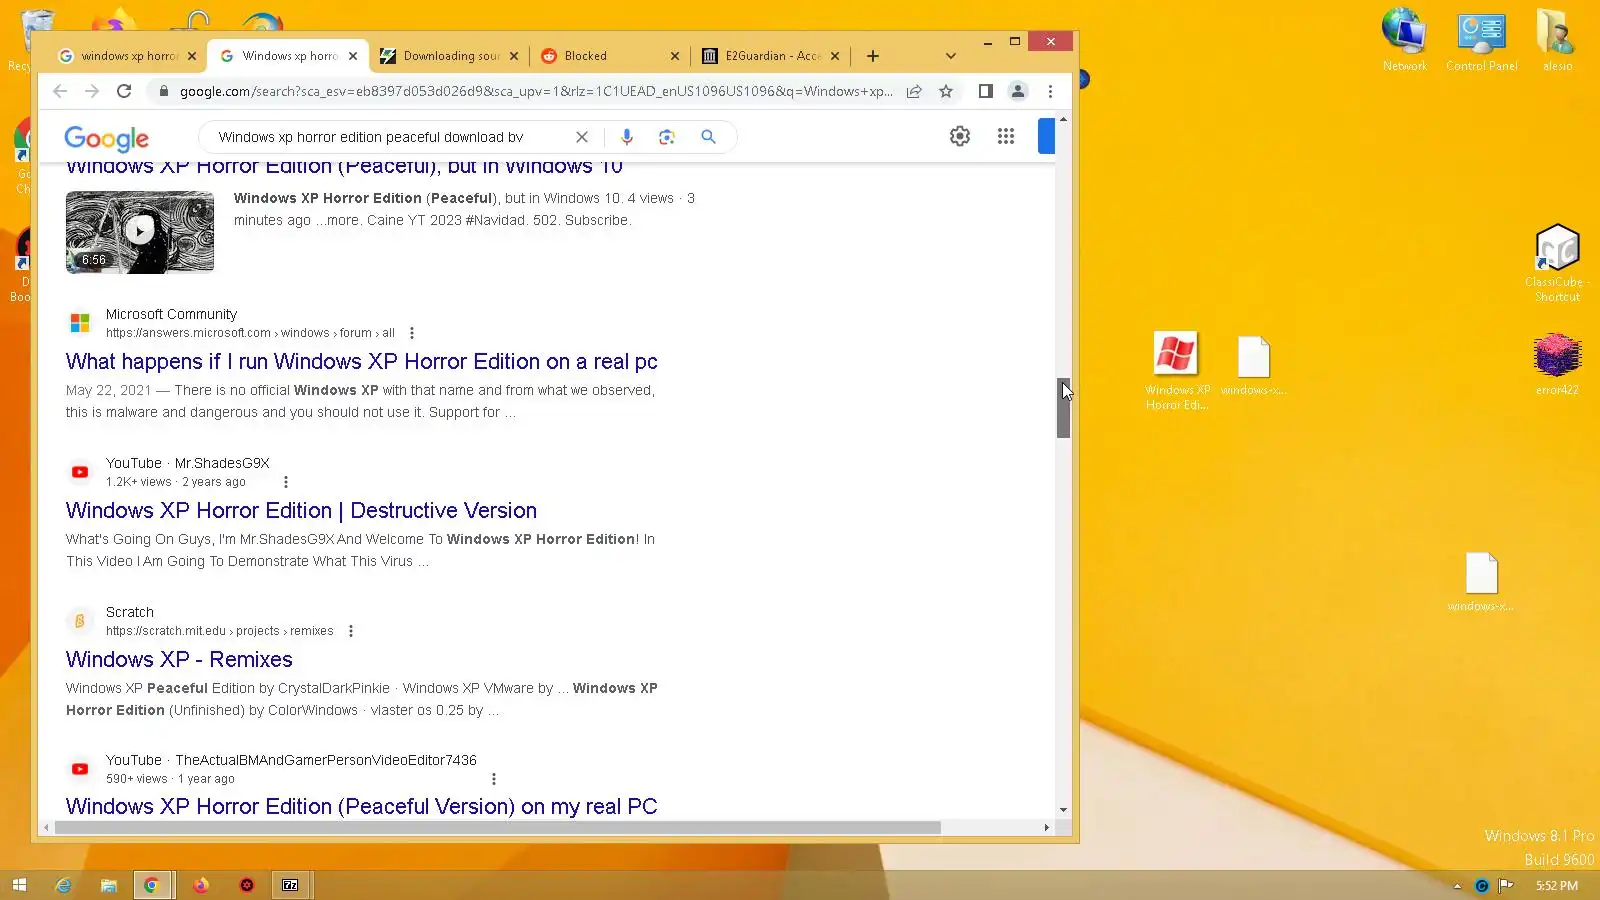Play the 6:56 video thumbnail
The image size is (1600, 900).
140,232
